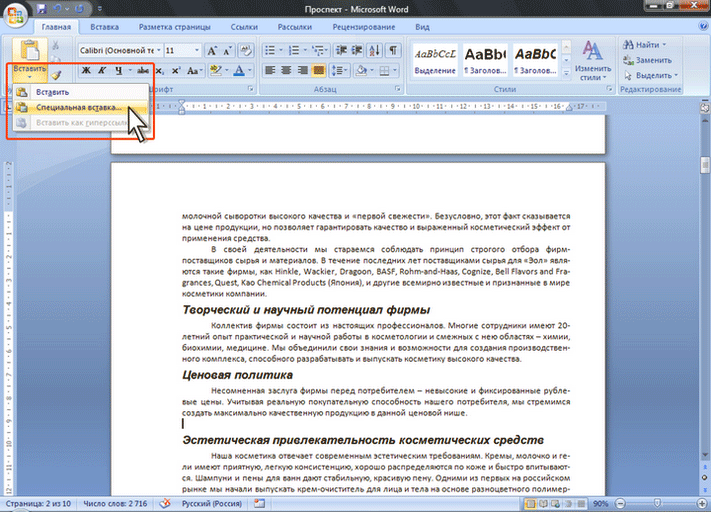This screenshot has height=512, width=711.
Task: Open Change Case Aa dropdown
Action: click(194, 70)
